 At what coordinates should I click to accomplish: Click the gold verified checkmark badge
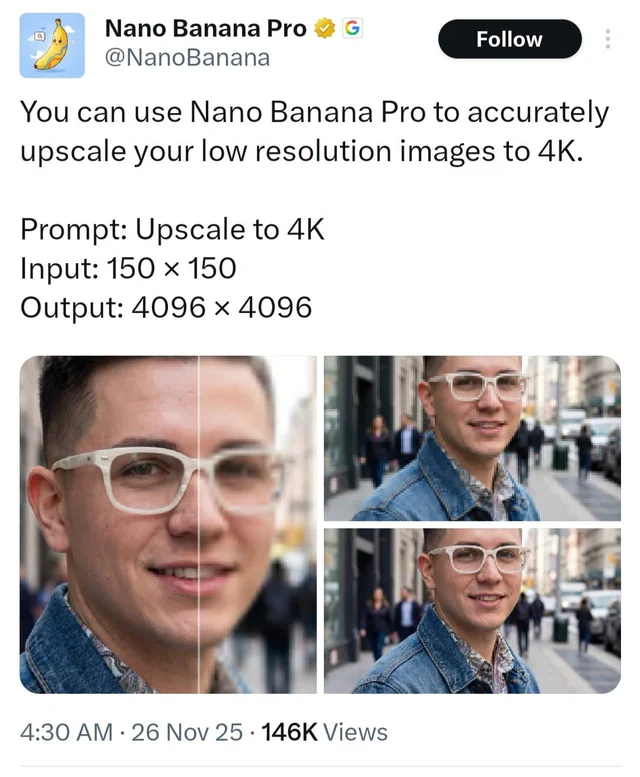click(x=325, y=28)
